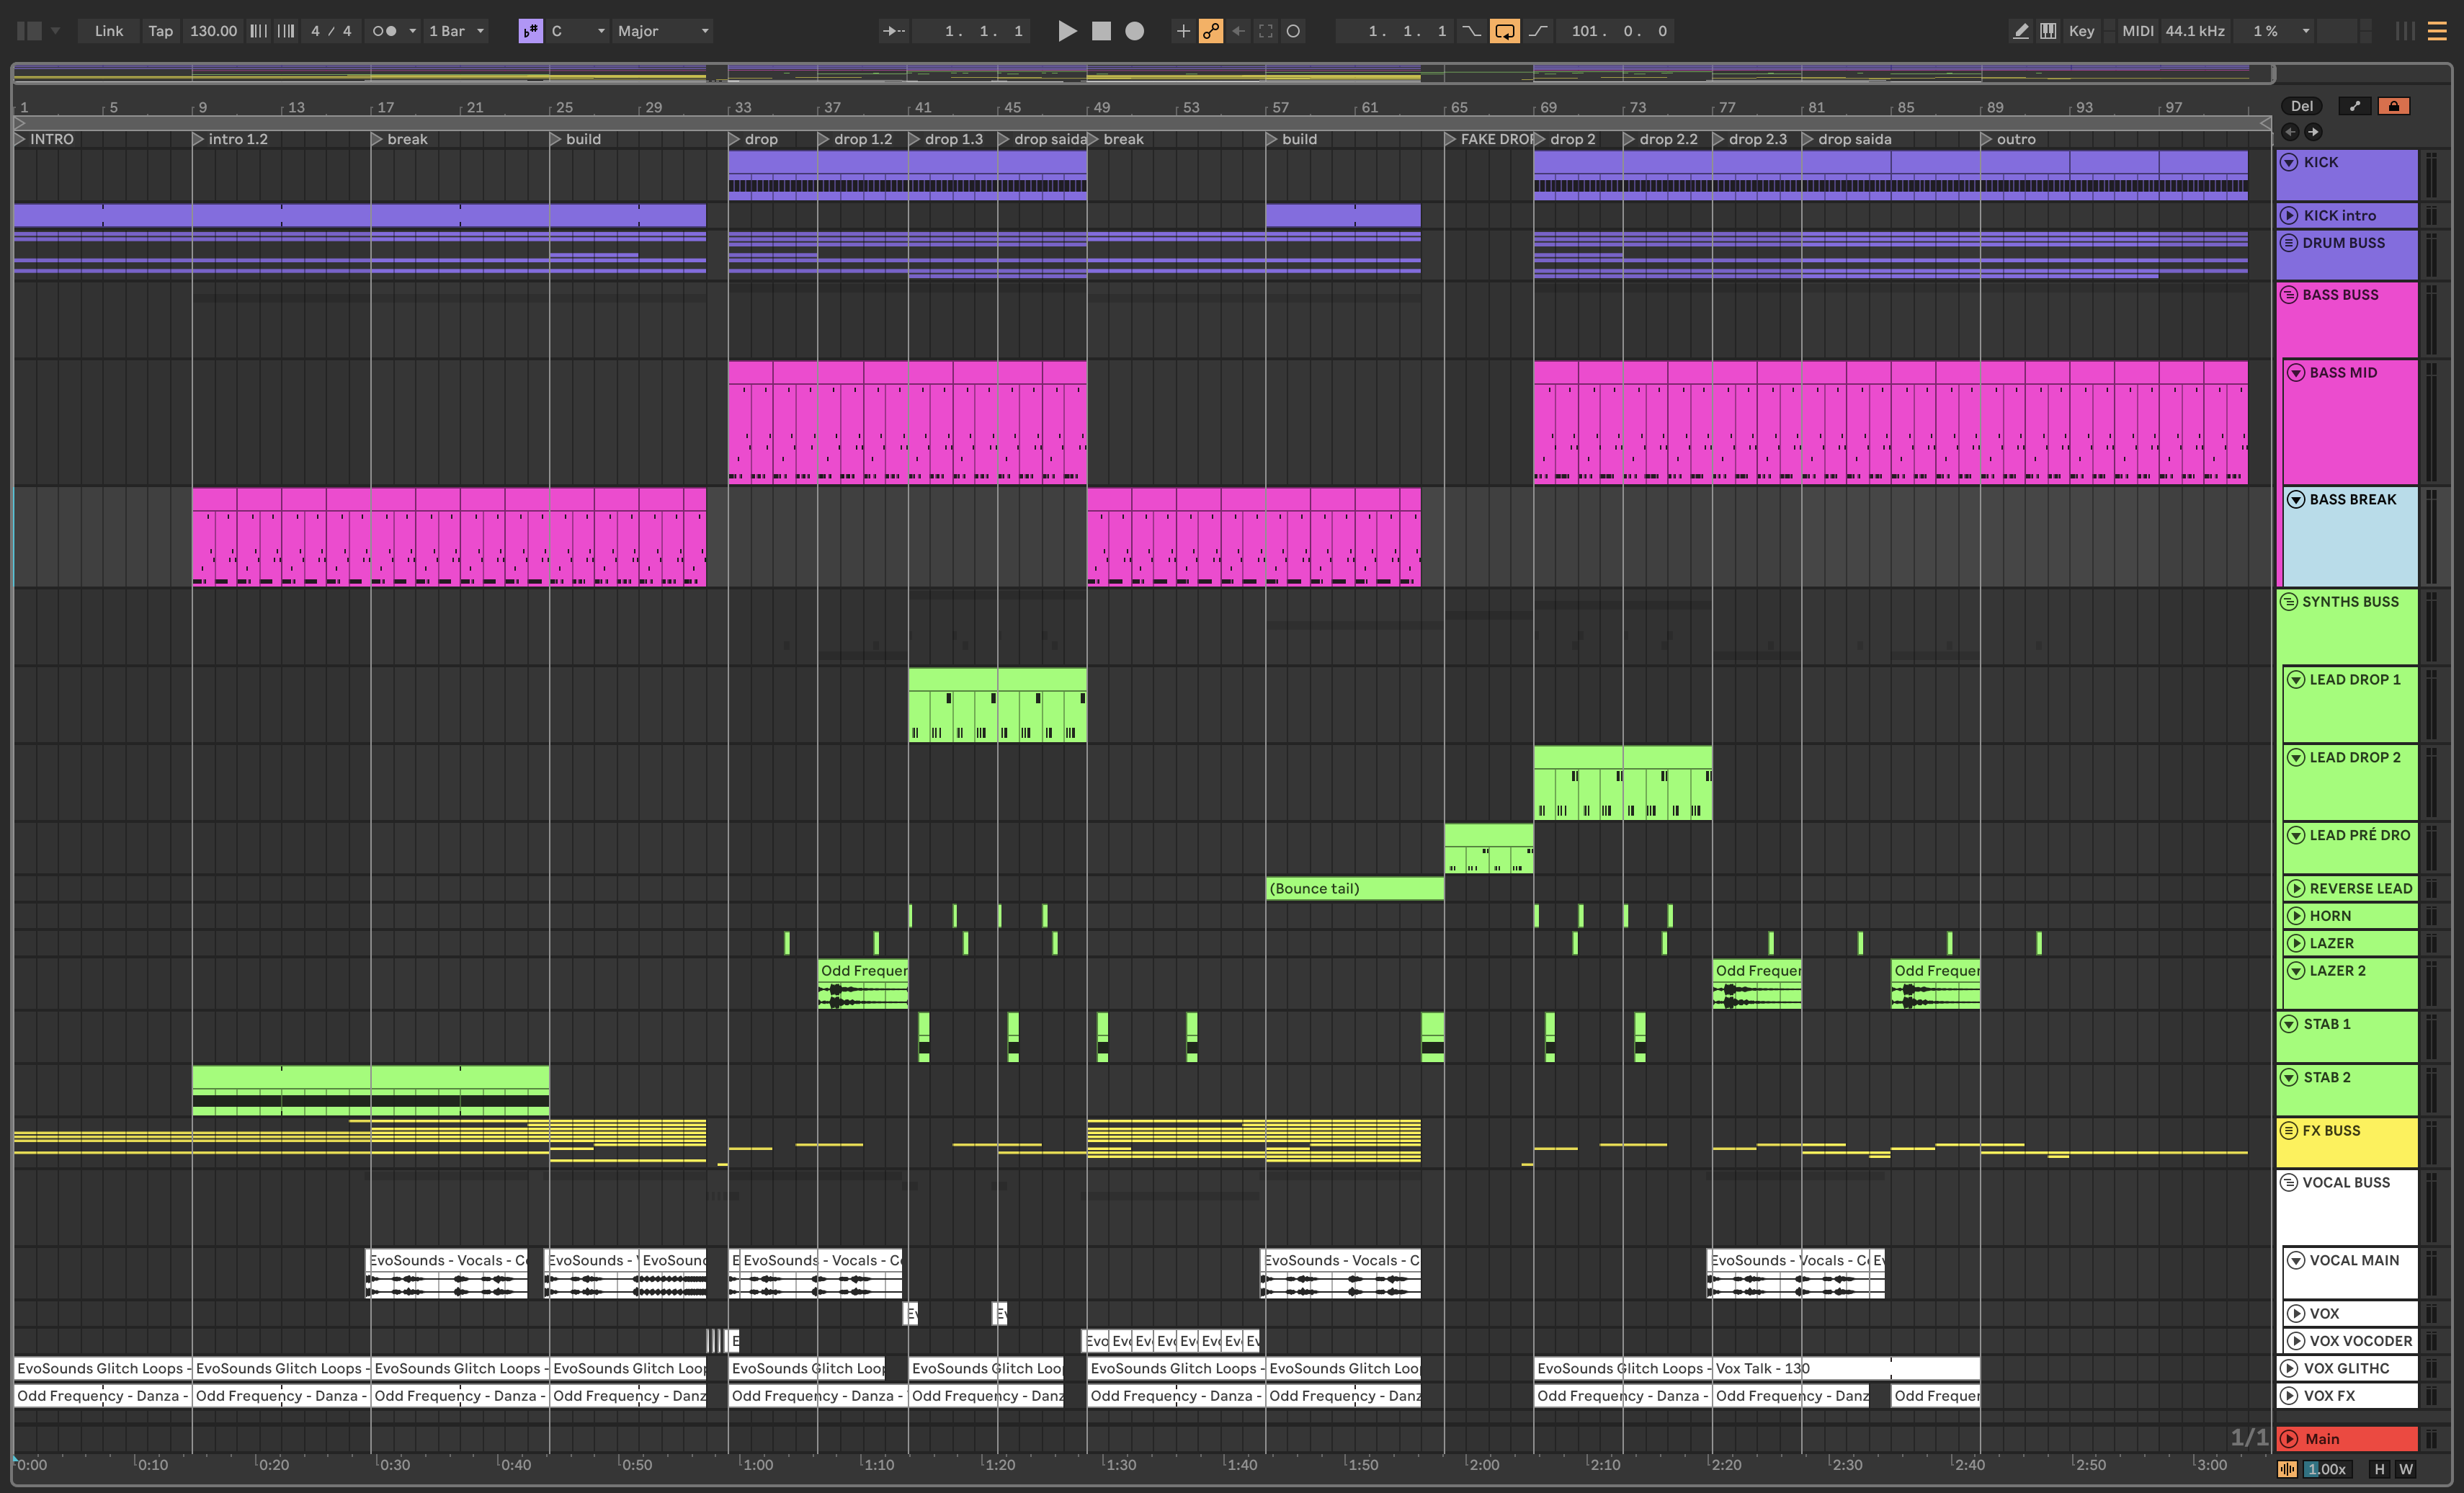Click the Follow playback arrow icon
The width and height of the screenshot is (2464, 1493).
pyautogui.click(x=893, y=31)
